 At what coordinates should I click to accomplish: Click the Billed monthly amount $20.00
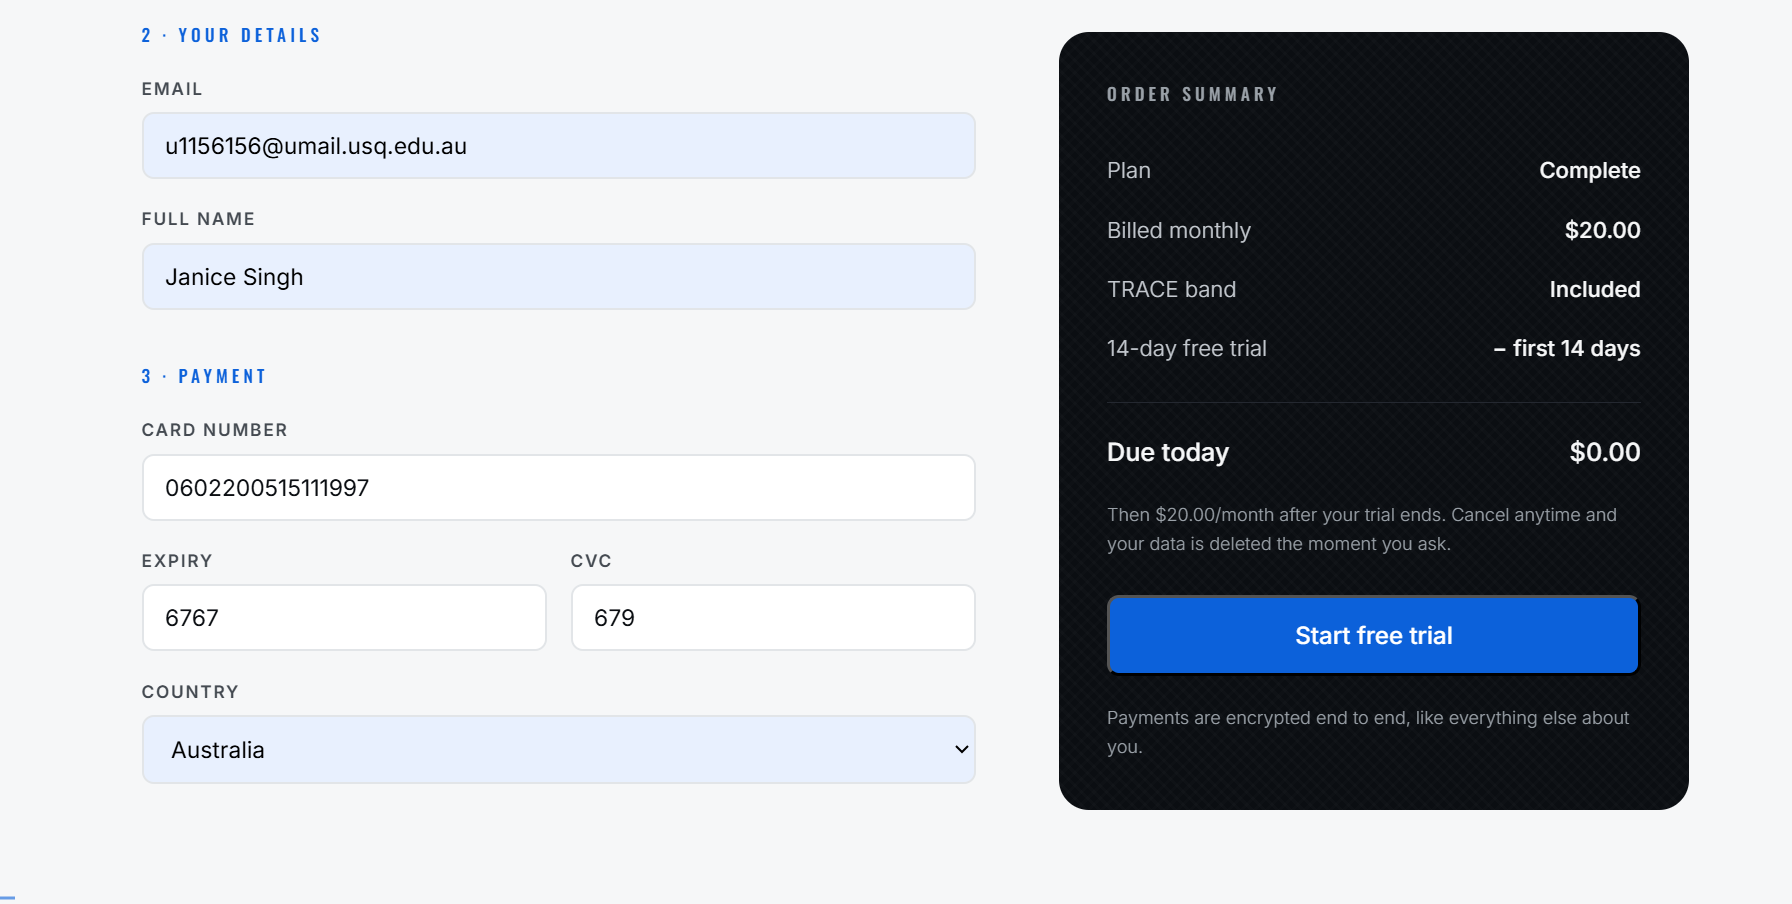(x=1602, y=230)
